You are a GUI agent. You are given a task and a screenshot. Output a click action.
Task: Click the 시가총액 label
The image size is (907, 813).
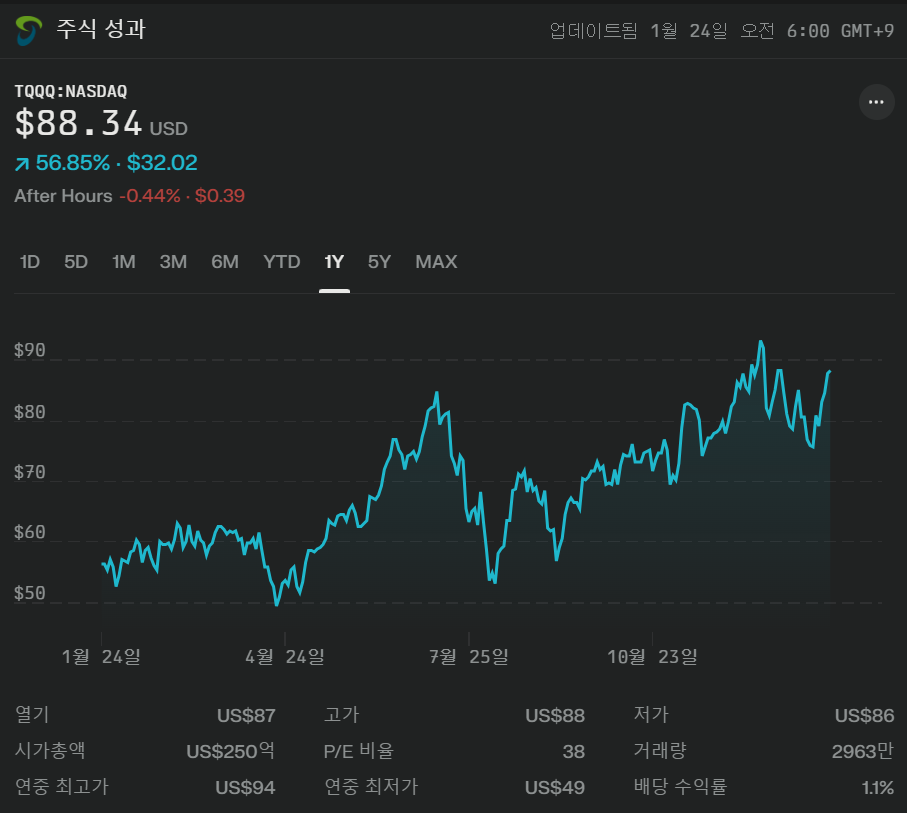pos(50,751)
